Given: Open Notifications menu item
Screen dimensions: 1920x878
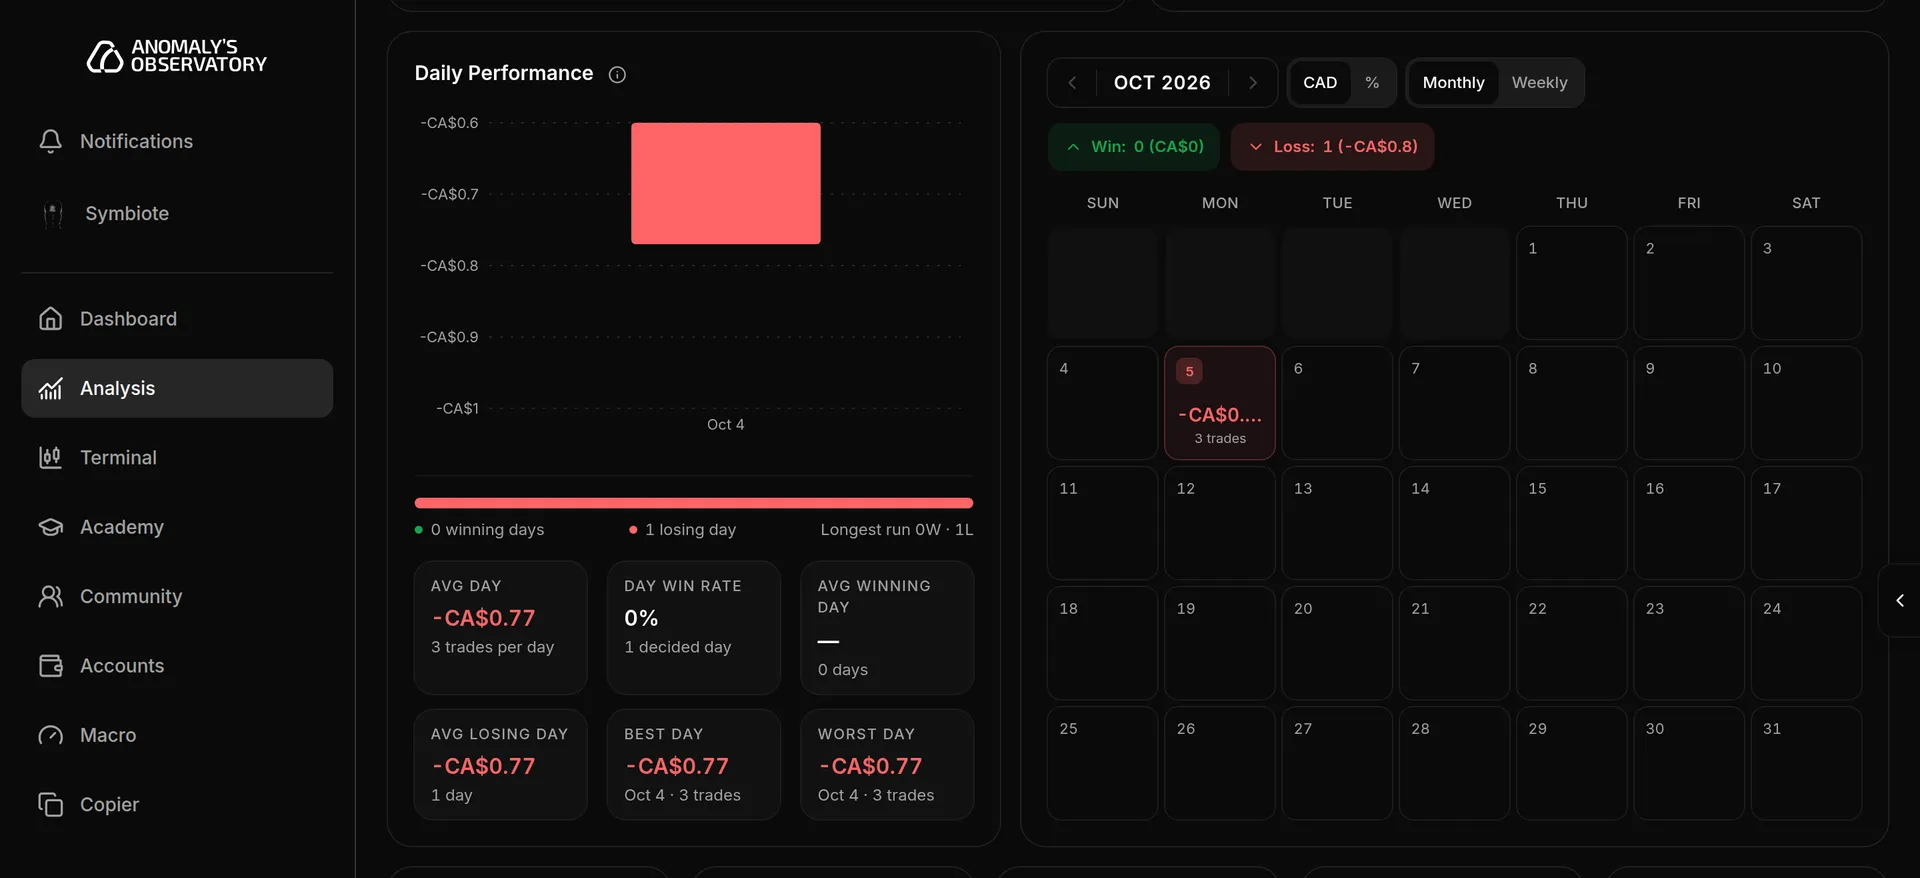Looking at the screenshot, I should pos(177,141).
